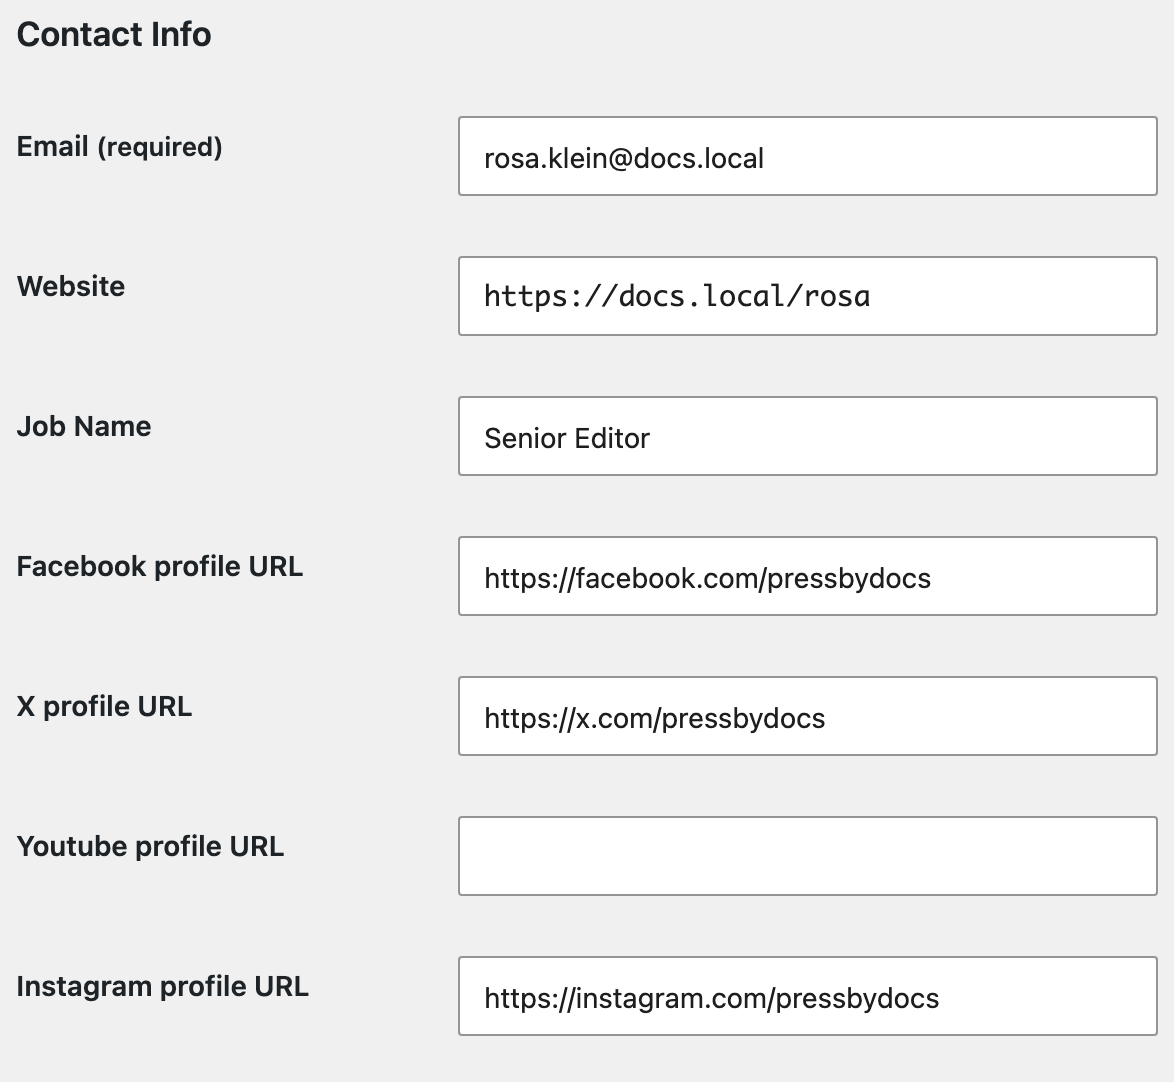Click the 'Website' label
This screenshot has width=1174, height=1082.
71,286
